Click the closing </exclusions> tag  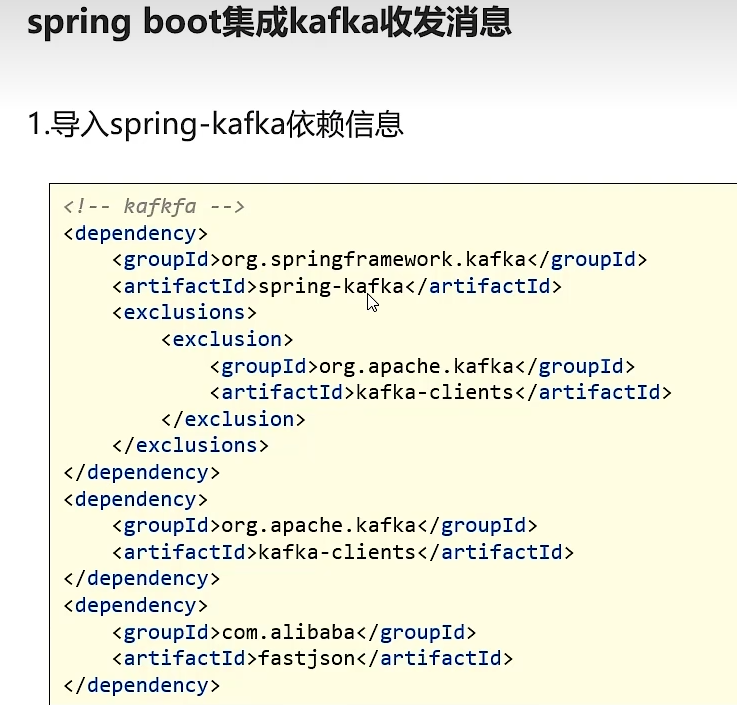coord(191,445)
